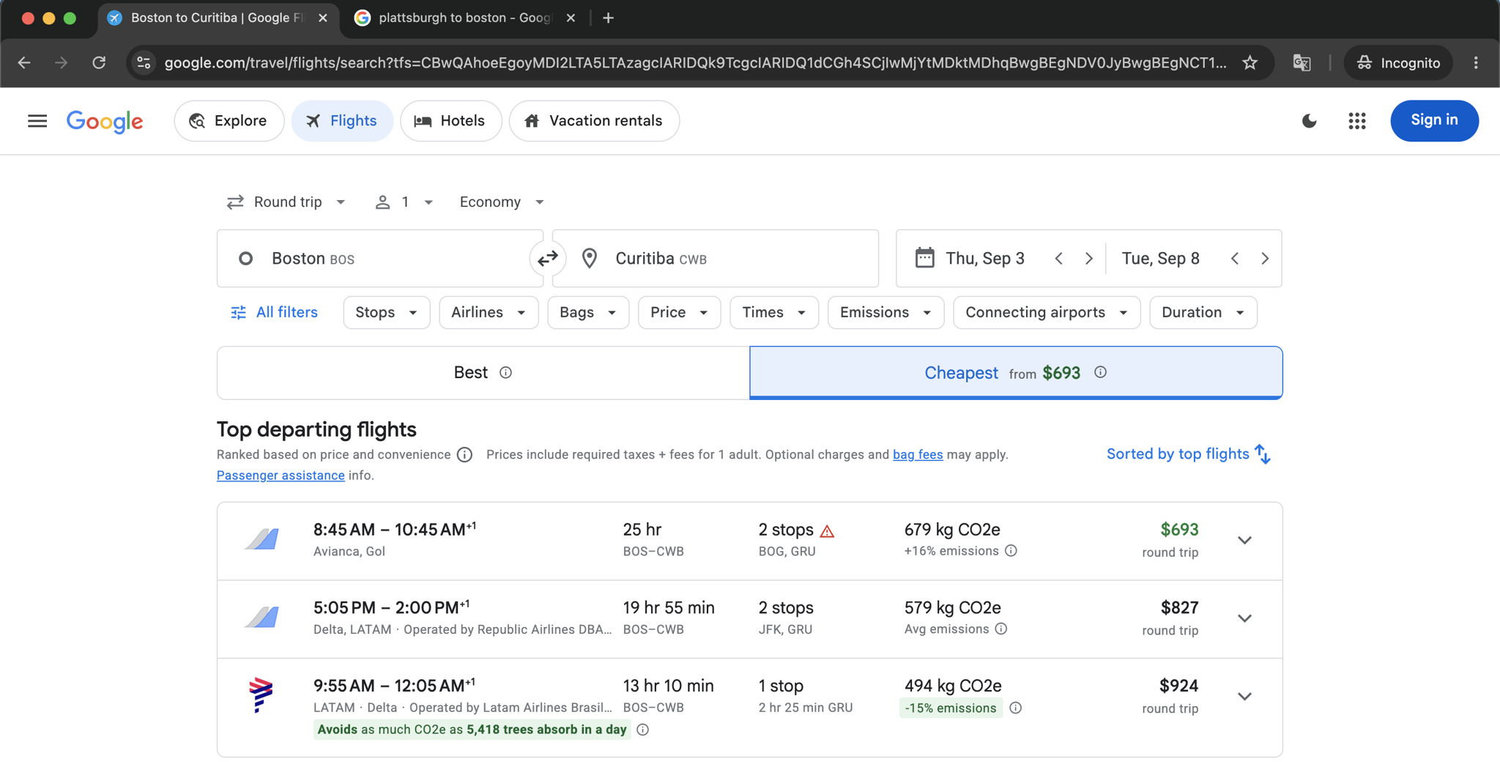Click the sort arrows icon by 'Sorted by top flights'

(1263, 455)
